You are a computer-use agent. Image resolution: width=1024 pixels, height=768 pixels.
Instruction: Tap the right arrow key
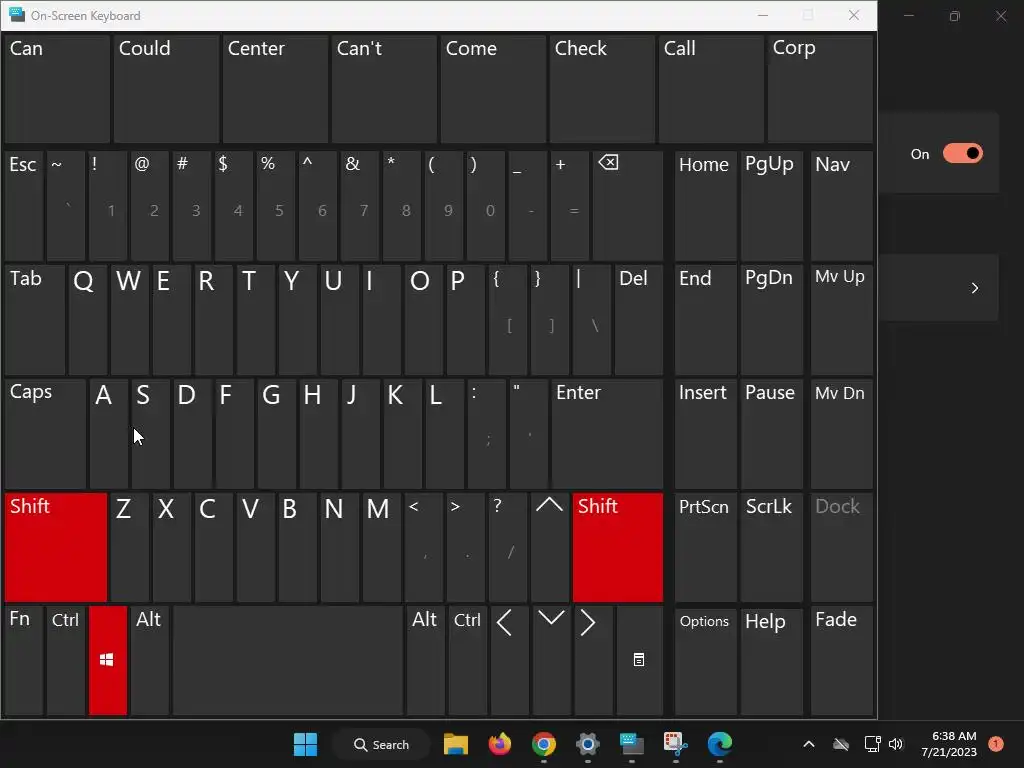point(593,660)
